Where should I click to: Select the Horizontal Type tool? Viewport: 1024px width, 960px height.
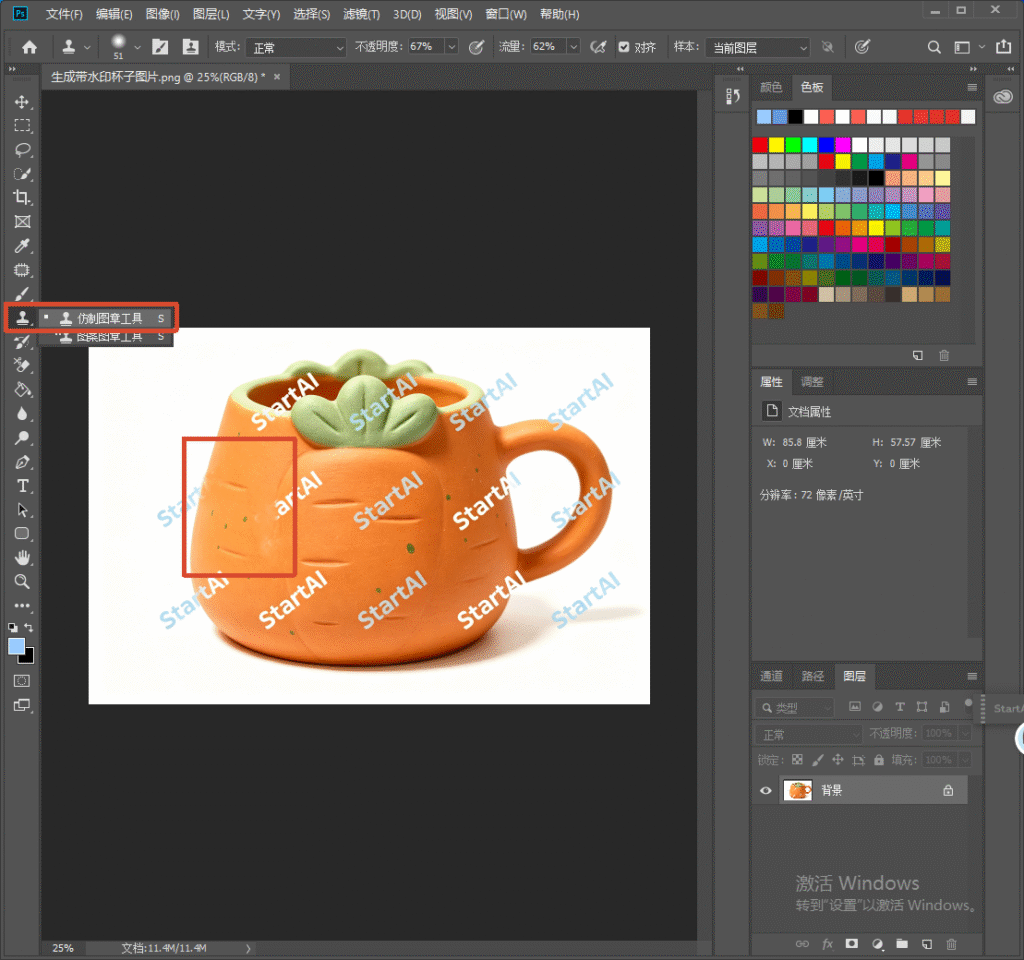pyautogui.click(x=22, y=486)
